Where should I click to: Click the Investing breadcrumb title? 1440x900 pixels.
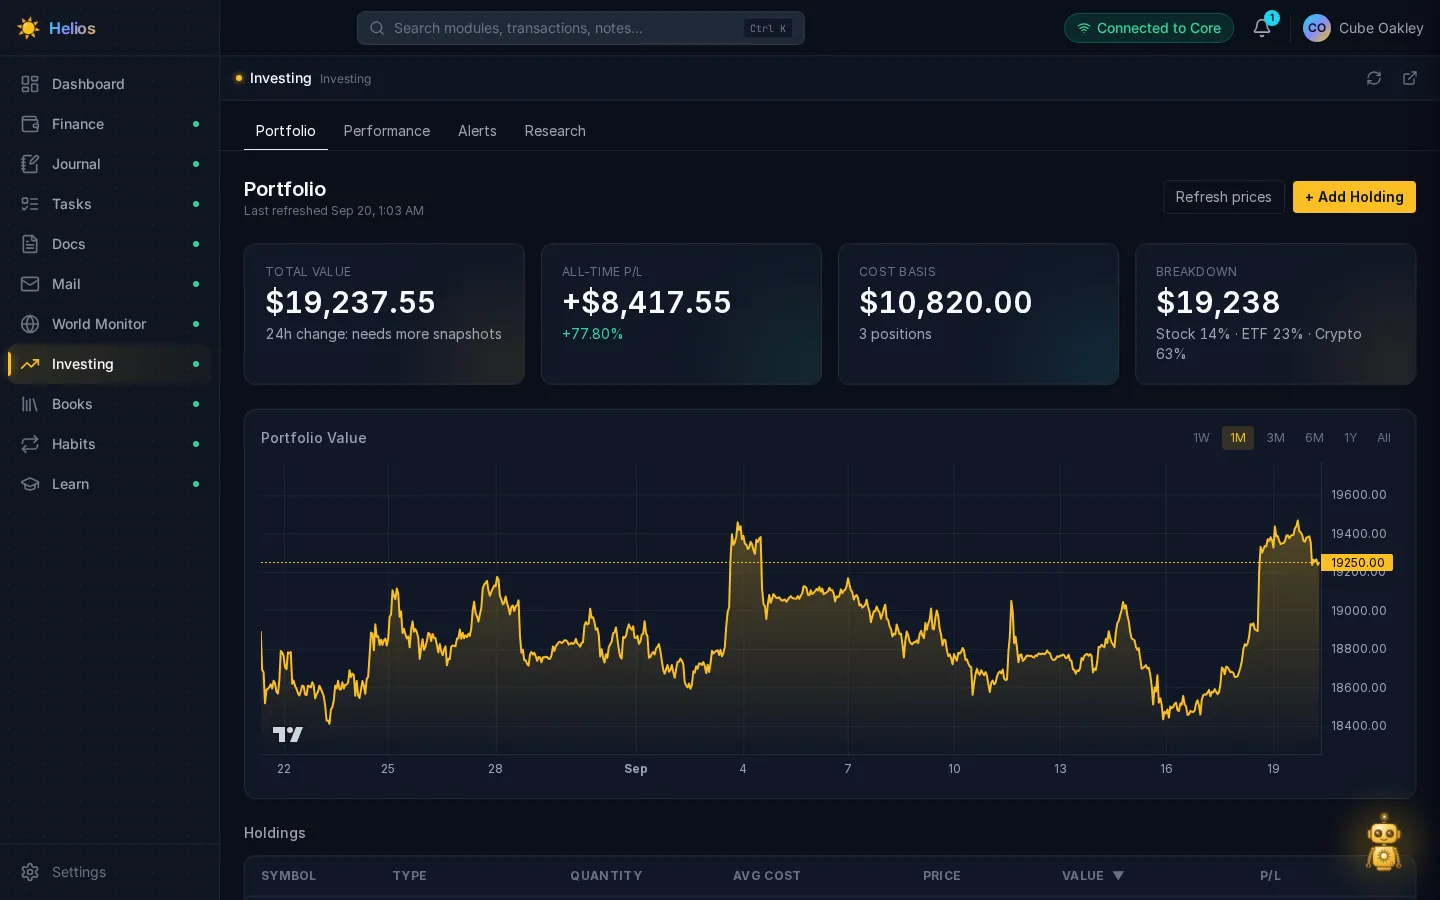(x=280, y=78)
